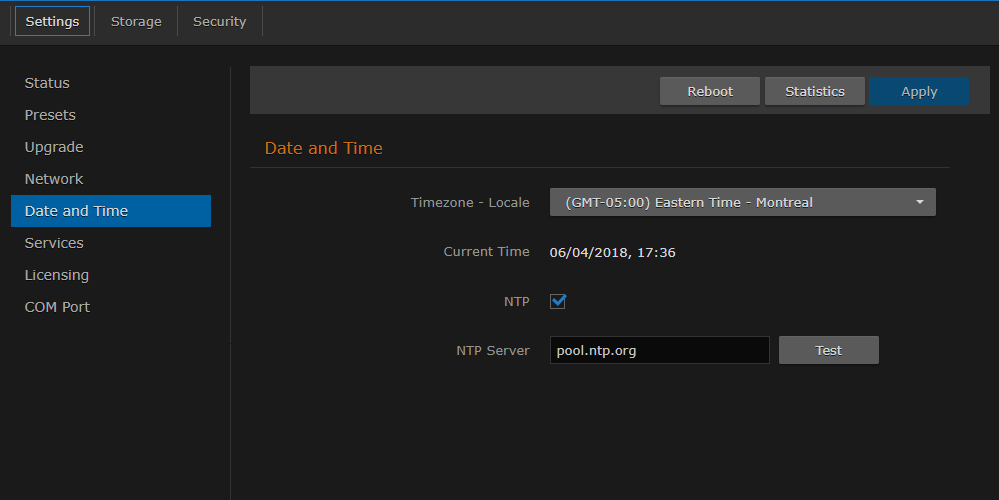Open the Timezone - Locale dropdown
This screenshot has width=999, height=500.
742,202
